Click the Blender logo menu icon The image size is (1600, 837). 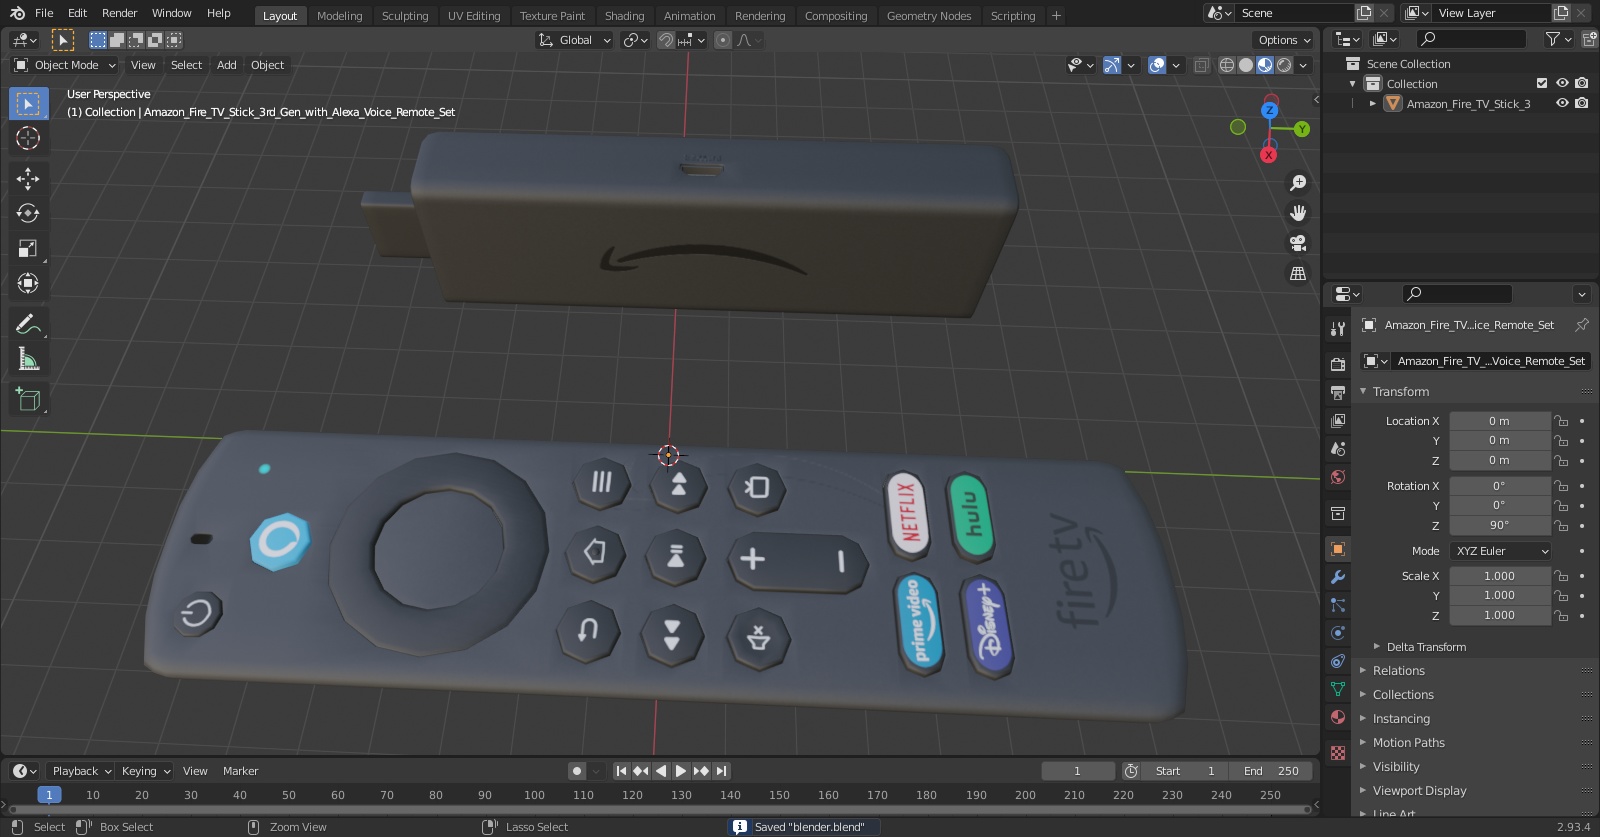click(x=17, y=13)
